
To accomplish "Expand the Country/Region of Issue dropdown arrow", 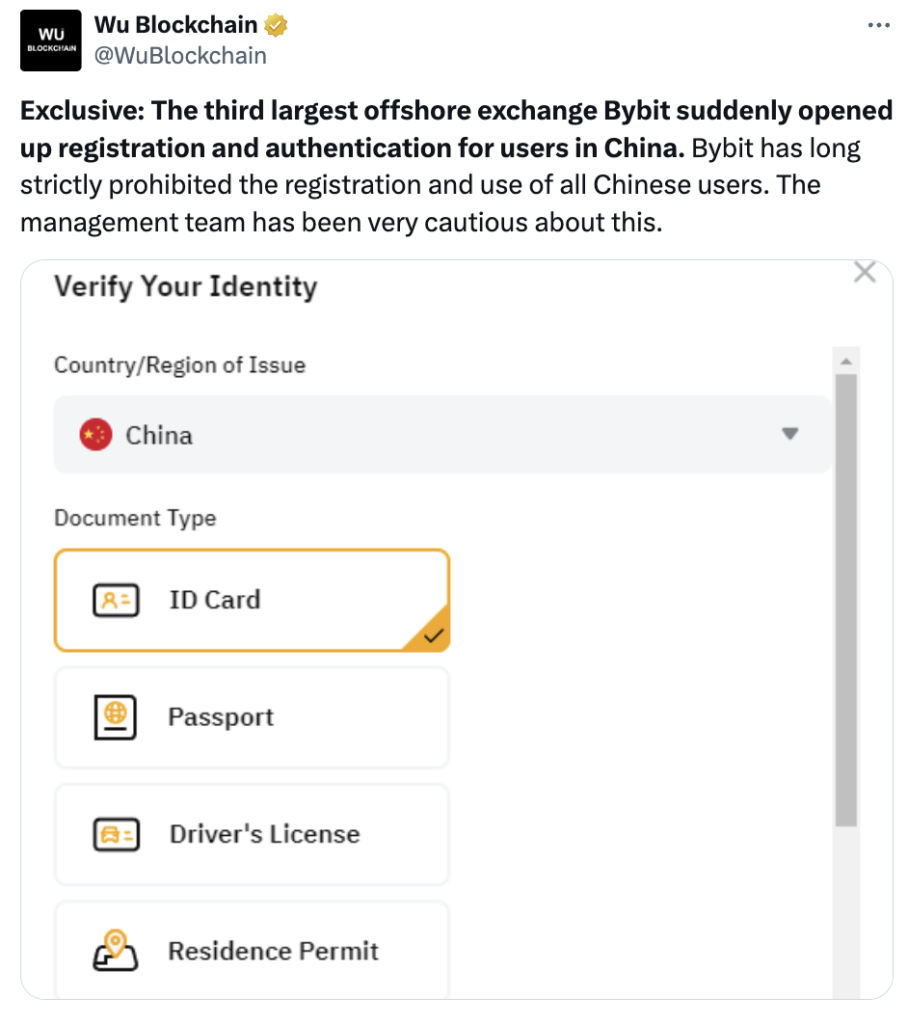I will tap(790, 434).
